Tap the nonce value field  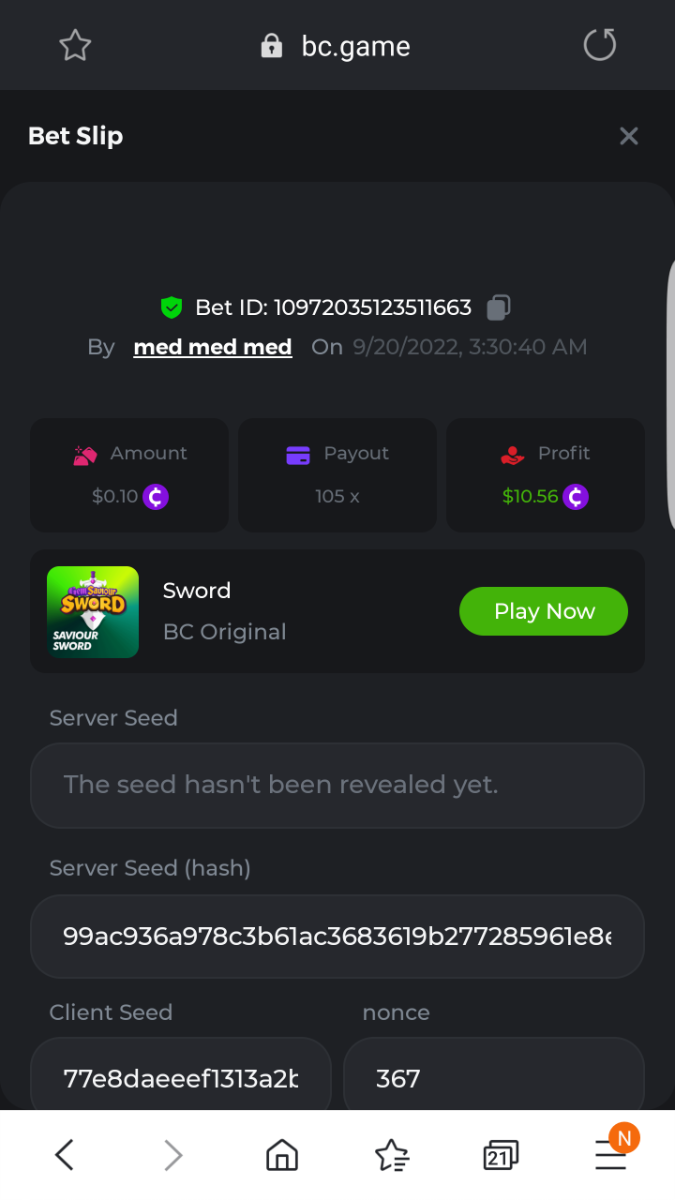pos(493,1078)
